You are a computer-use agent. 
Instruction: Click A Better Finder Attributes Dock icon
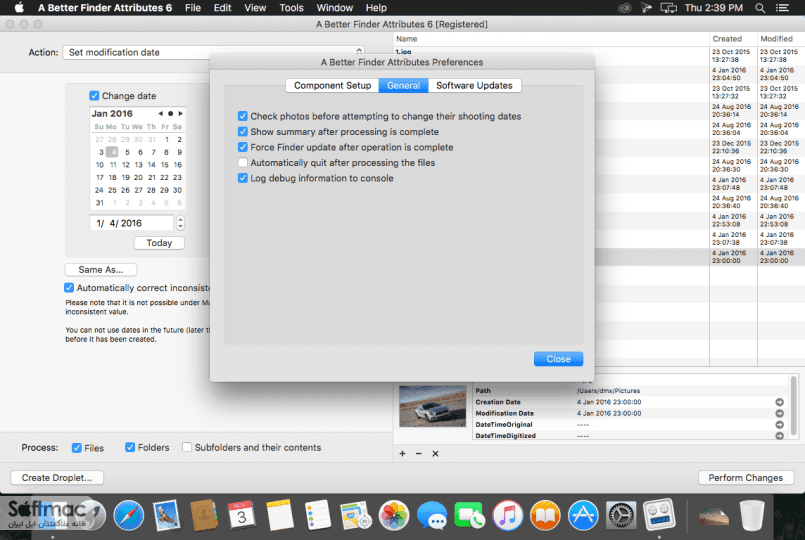coord(659,515)
